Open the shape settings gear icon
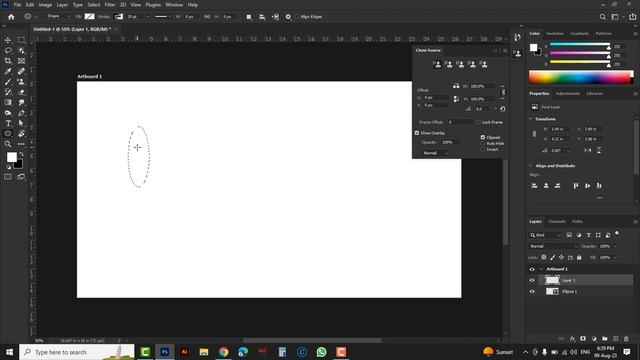The width and height of the screenshot is (640, 360). coord(288,17)
